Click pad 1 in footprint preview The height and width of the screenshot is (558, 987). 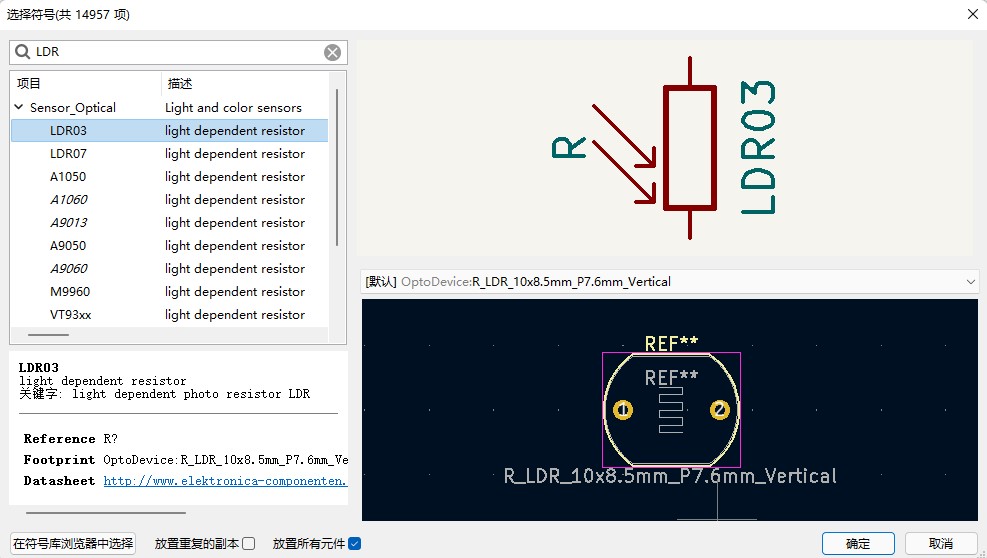(x=623, y=410)
